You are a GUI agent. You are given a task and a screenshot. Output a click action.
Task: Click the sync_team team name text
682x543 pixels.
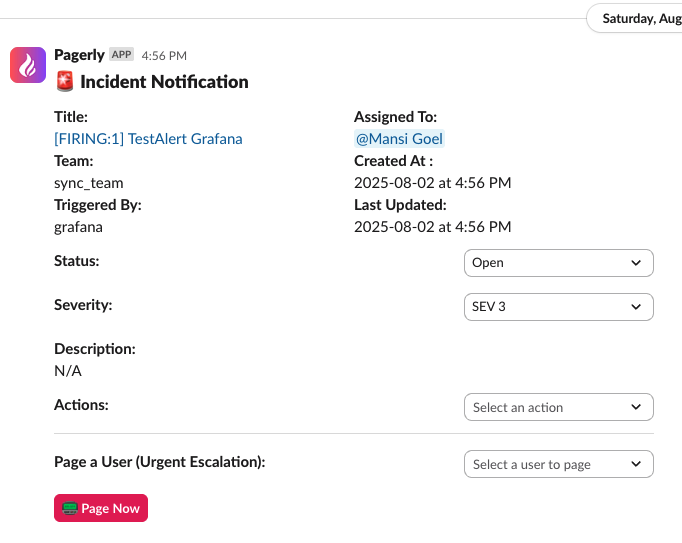(88, 183)
